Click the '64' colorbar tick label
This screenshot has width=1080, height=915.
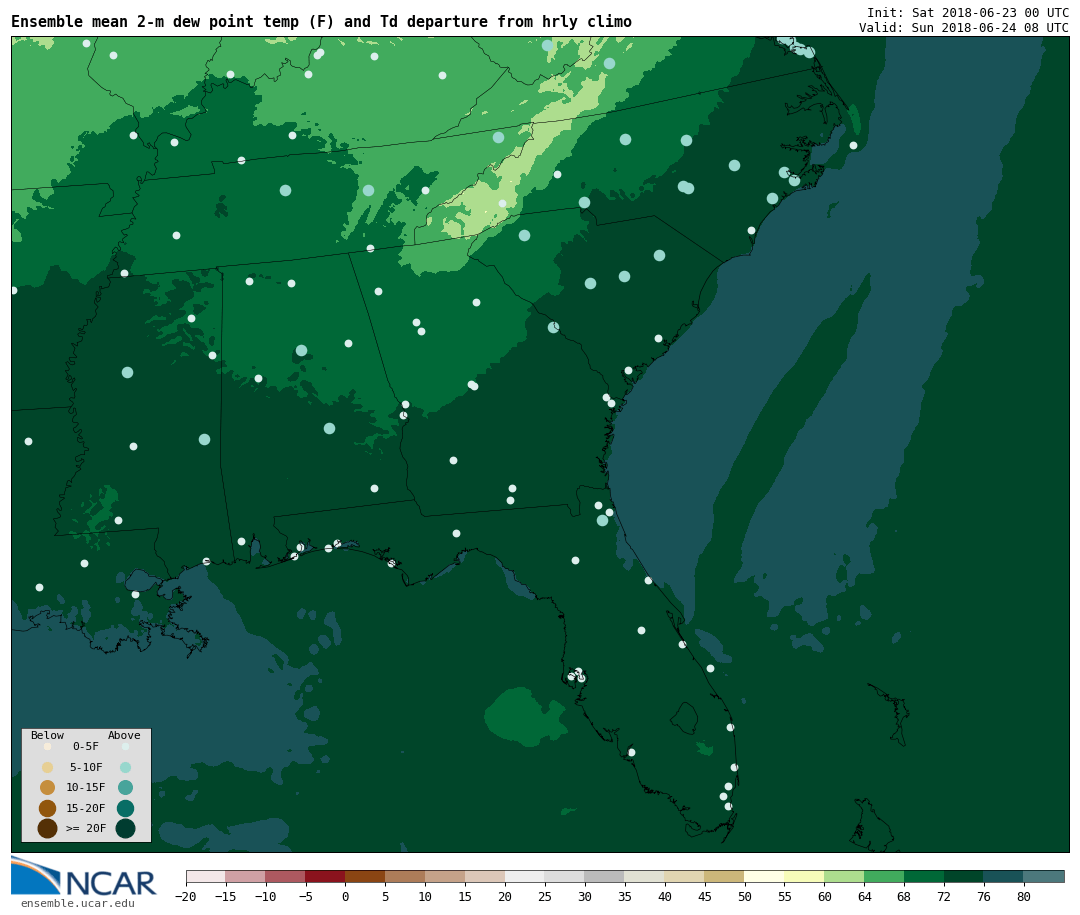[864, 896]
